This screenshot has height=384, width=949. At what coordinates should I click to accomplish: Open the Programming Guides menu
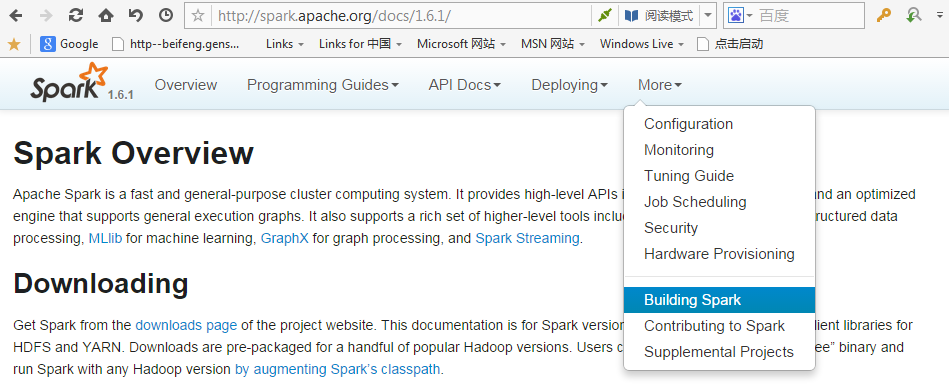[323, 85]
